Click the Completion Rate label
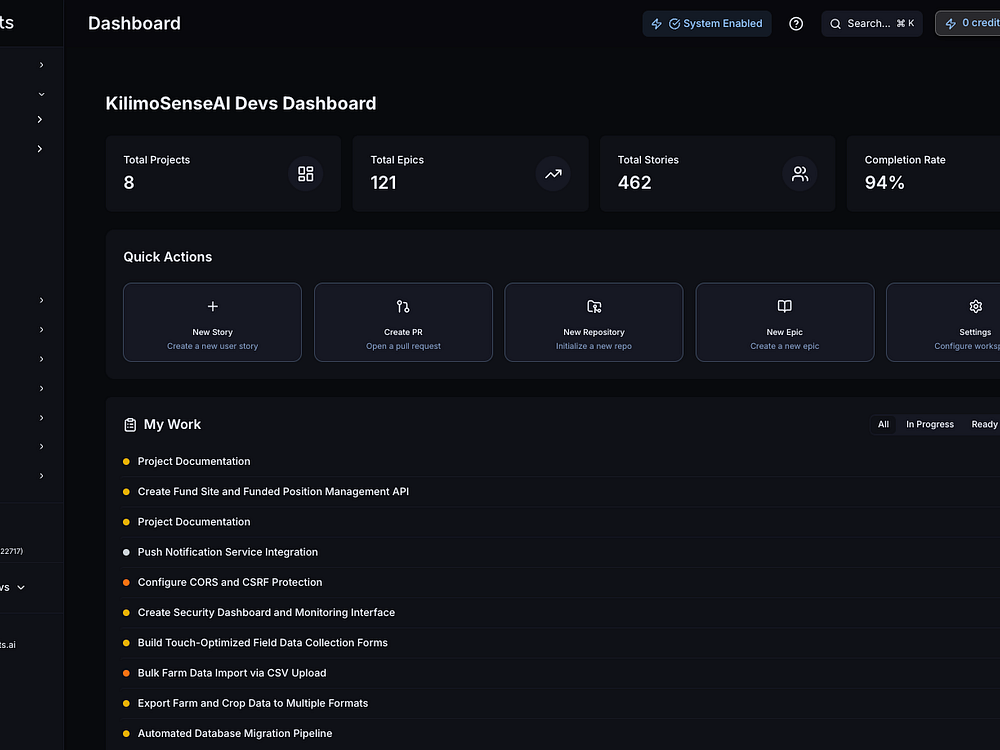 click(x=905, y=160)
